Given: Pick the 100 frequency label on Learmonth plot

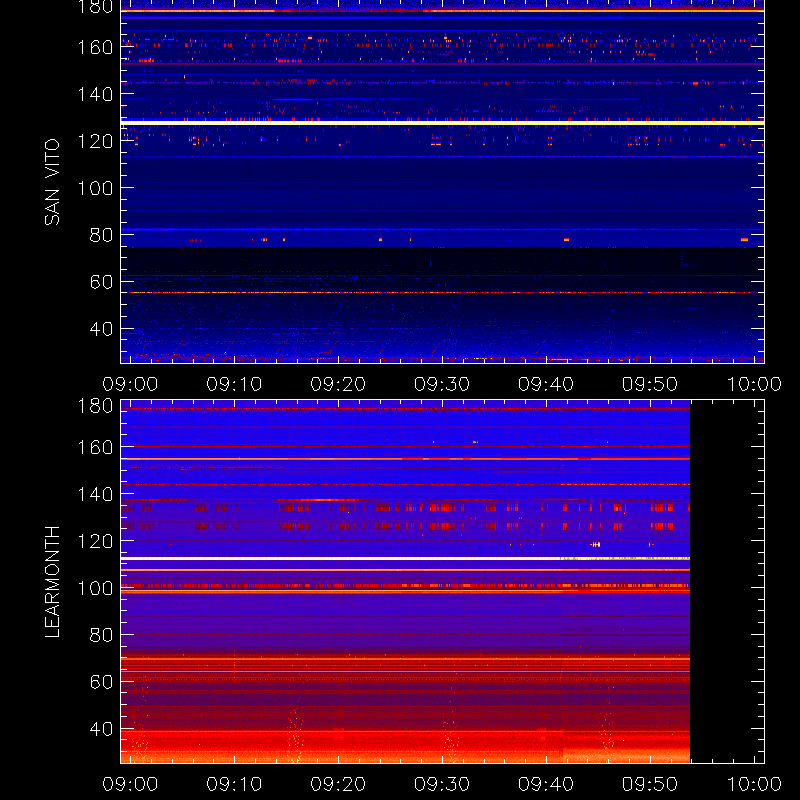Looking at the screenshot, I should coord(95,588).
